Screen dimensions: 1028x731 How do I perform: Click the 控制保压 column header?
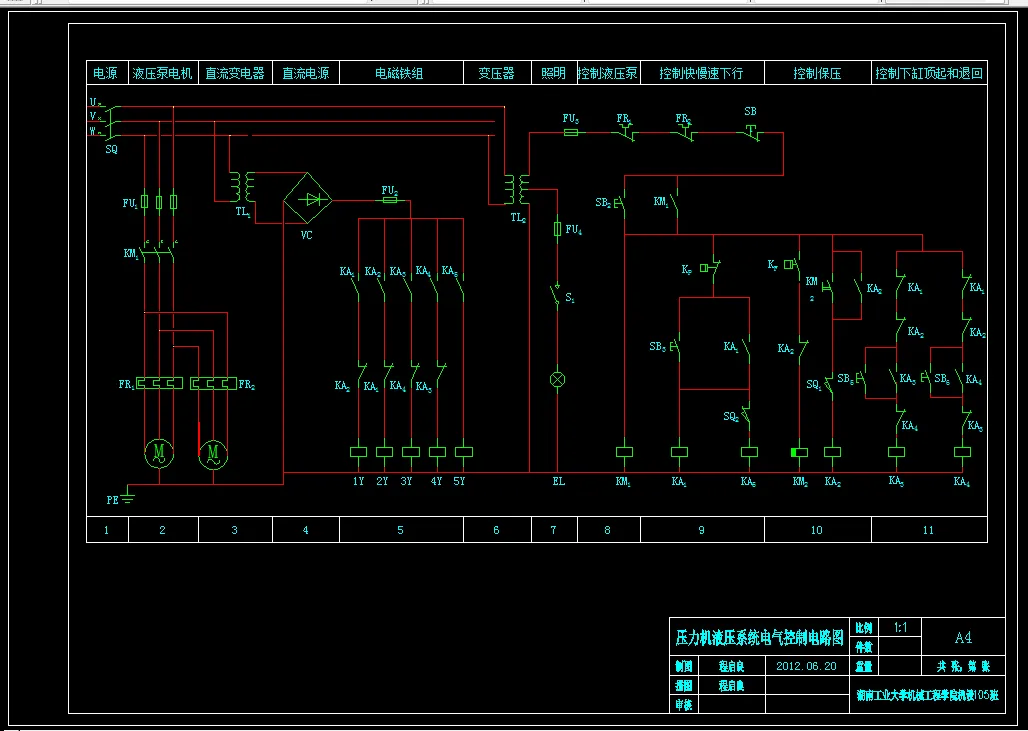tap(817, 73)
